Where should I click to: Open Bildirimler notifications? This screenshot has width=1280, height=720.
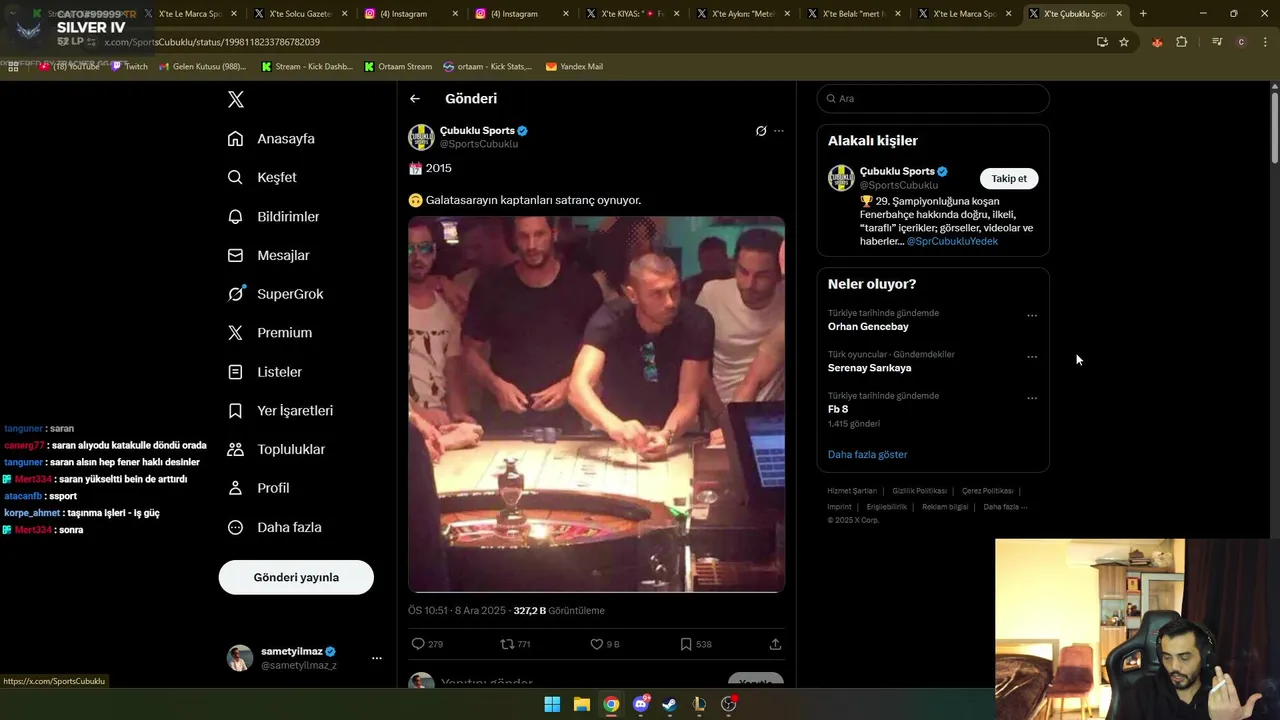[273, 217]
